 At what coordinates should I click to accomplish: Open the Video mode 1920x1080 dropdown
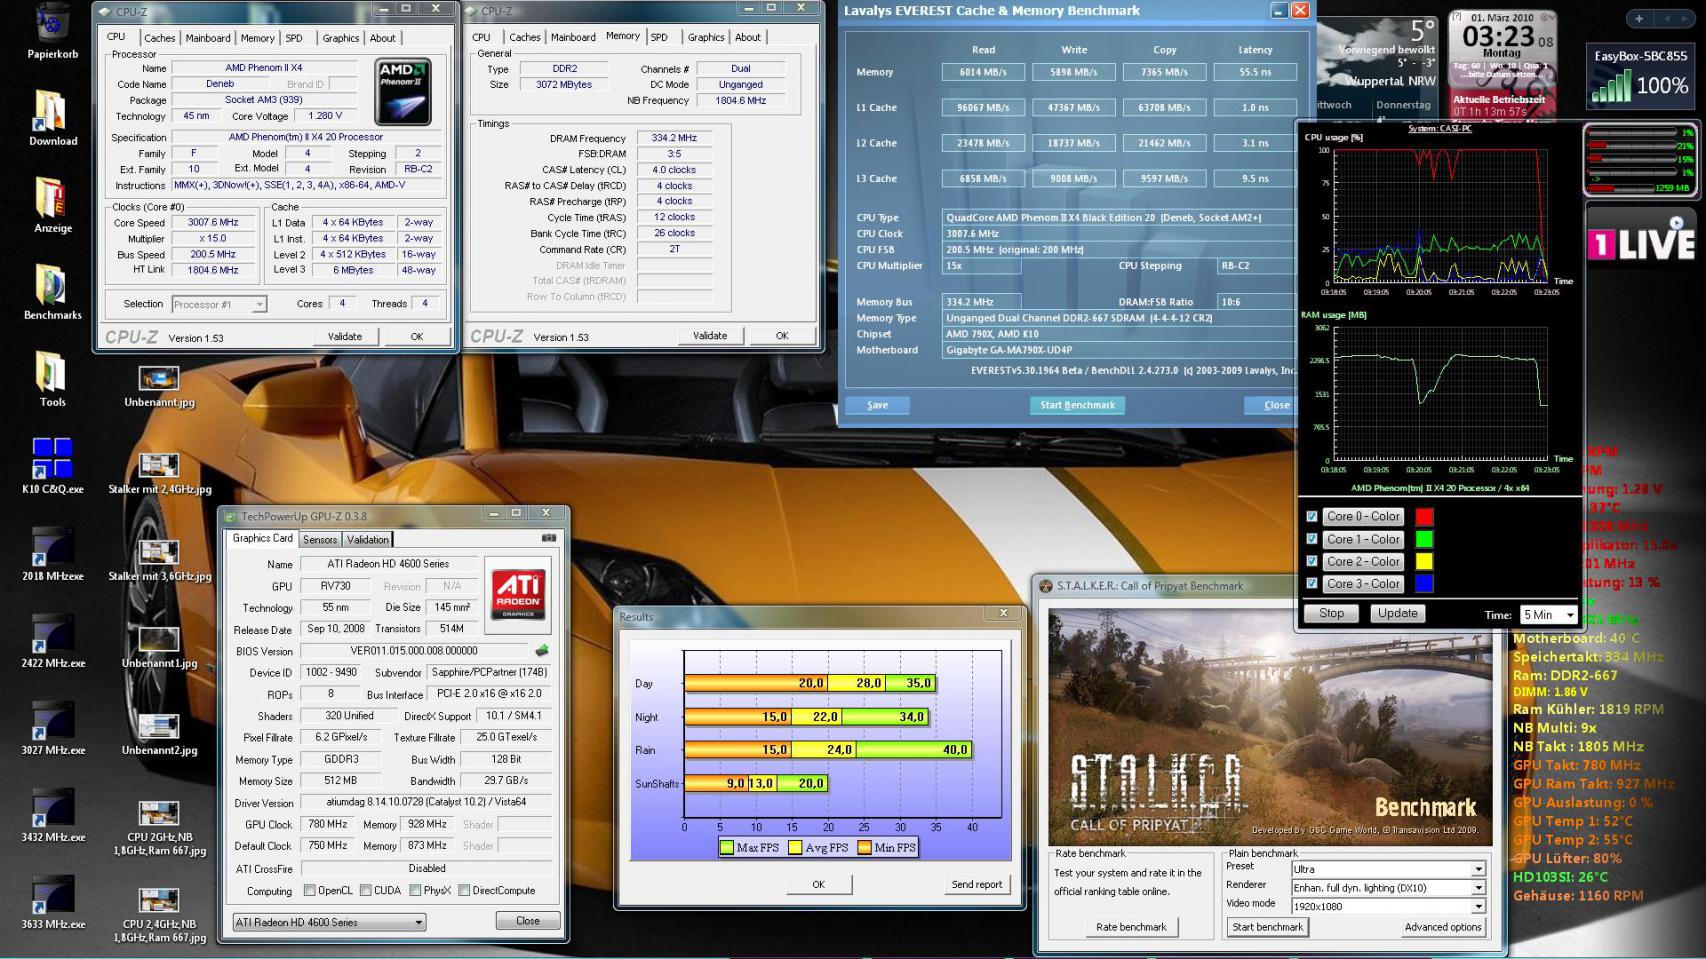(x=1388, y=906)
